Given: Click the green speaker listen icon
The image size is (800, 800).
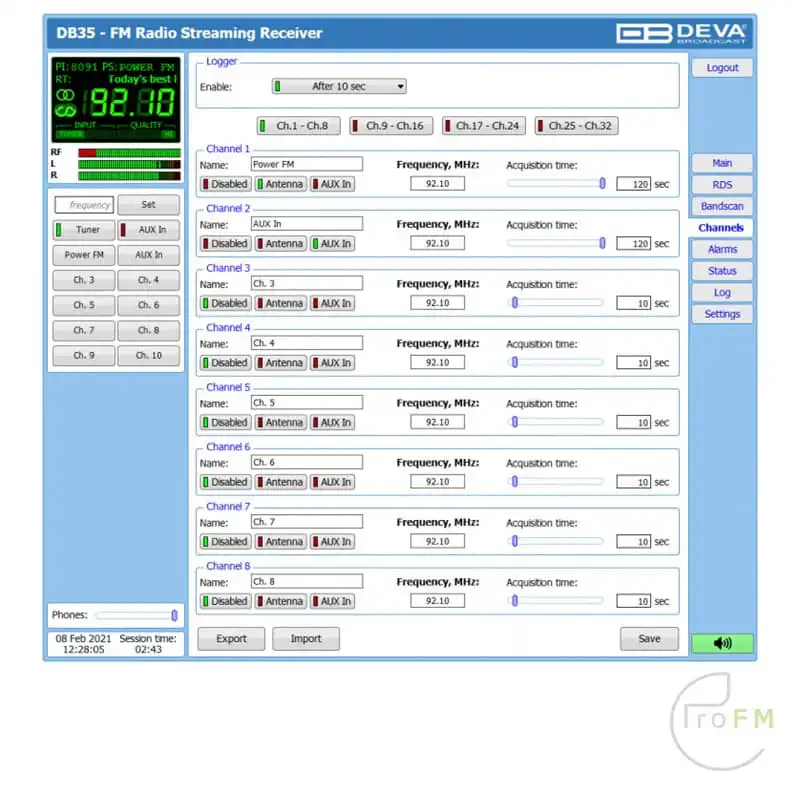Looking at the screenshot, I should click(x=722, y=643).
